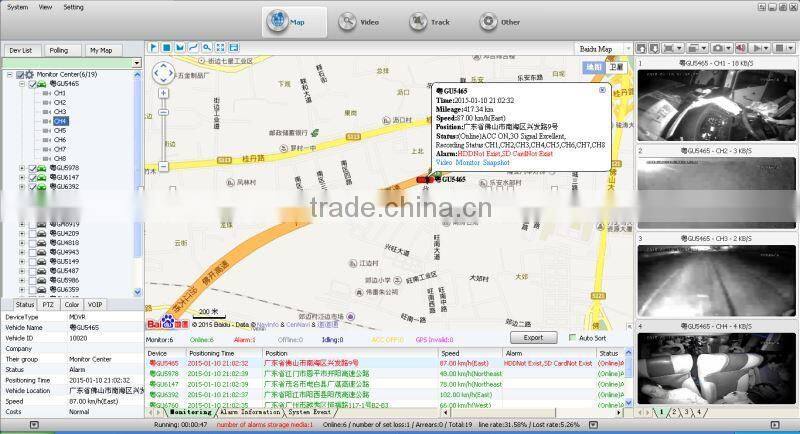Open the device search dropdown
This screenshot has height=434, width=800.
click(x=136, y=63)
